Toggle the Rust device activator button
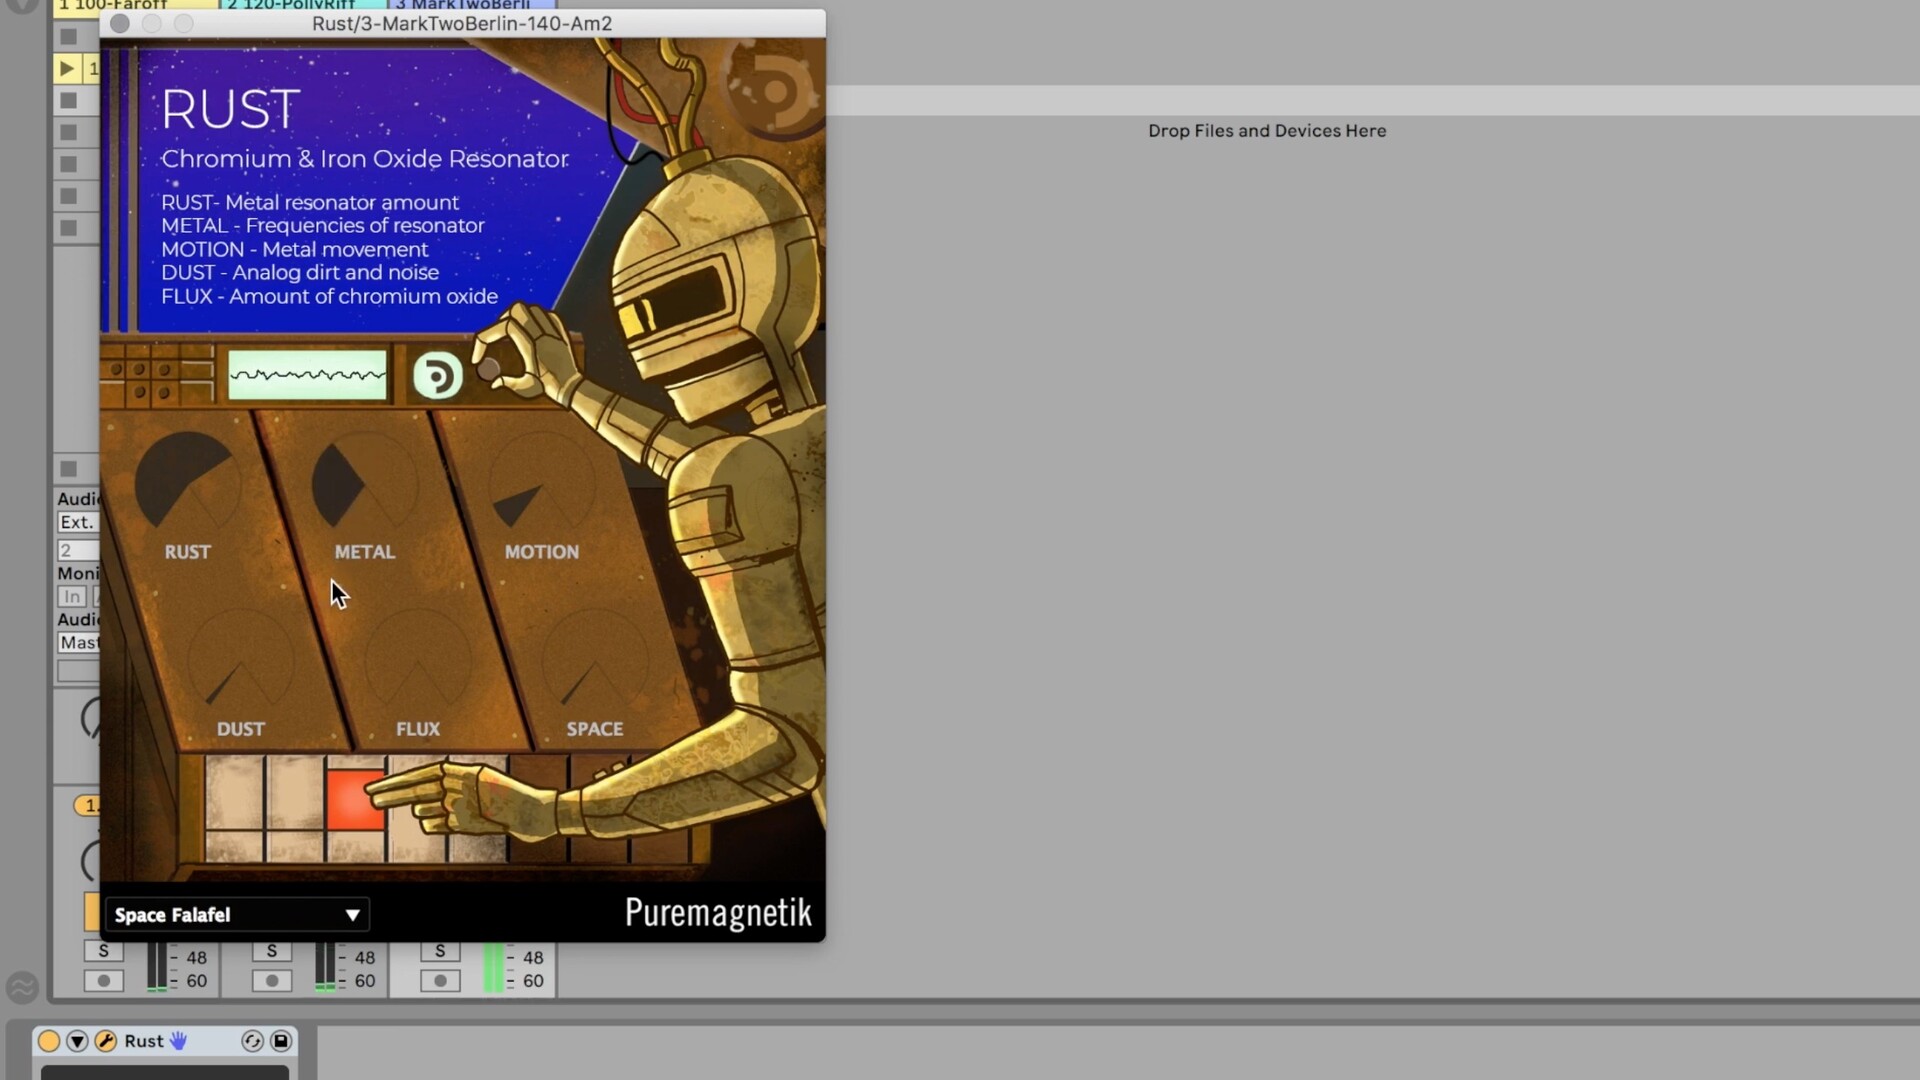The width and height of the screenshot is (1920, 1080). click(48, 1041)
